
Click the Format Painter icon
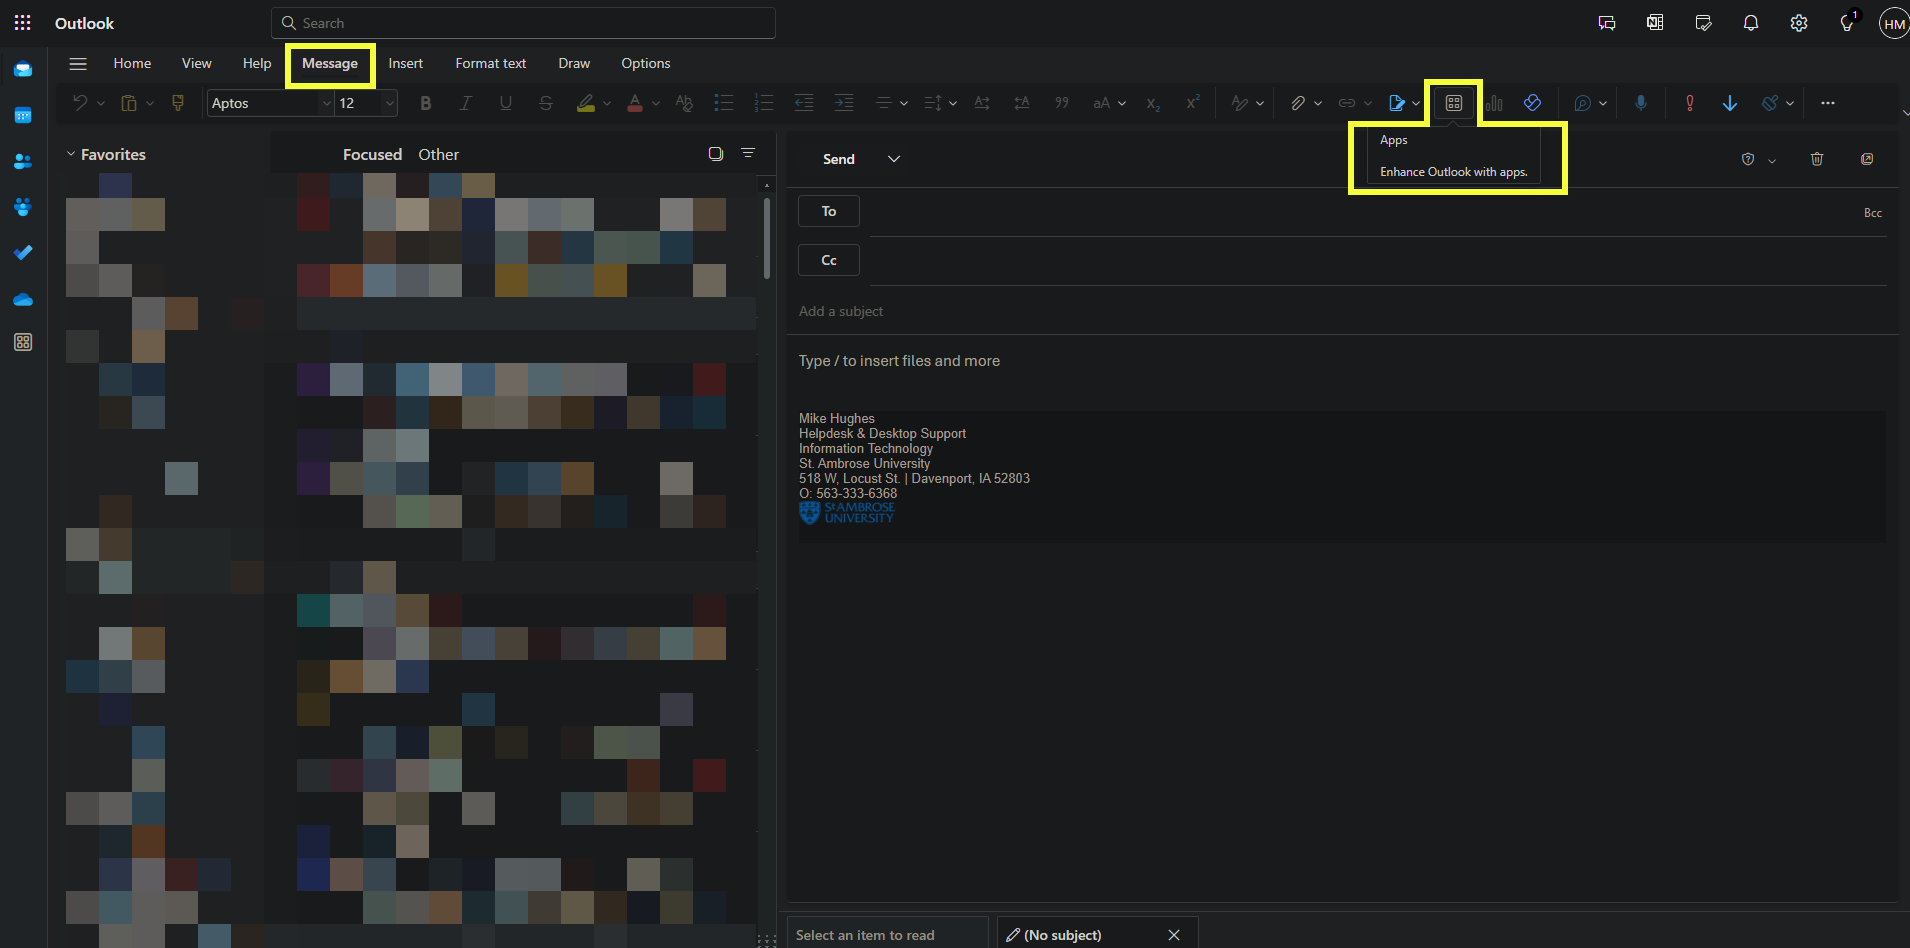178,103
